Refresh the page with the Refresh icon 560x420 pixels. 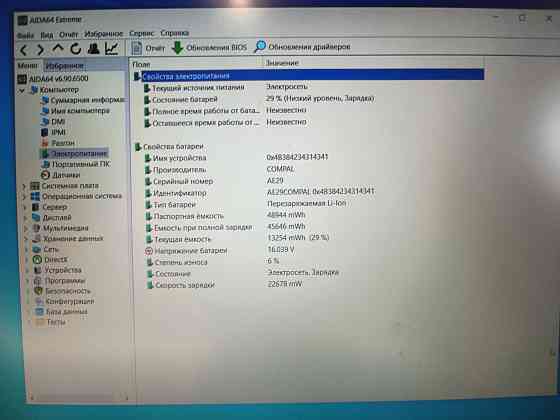tap(75, 49)
